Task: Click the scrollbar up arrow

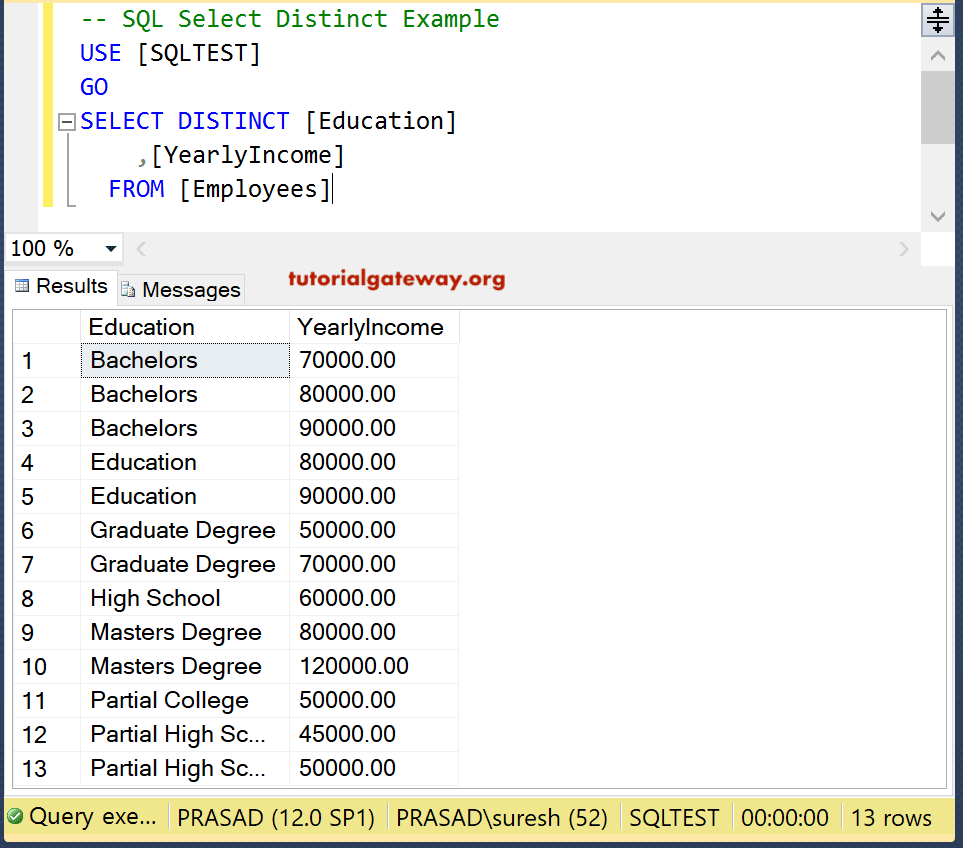Action: tap(937, 55)
